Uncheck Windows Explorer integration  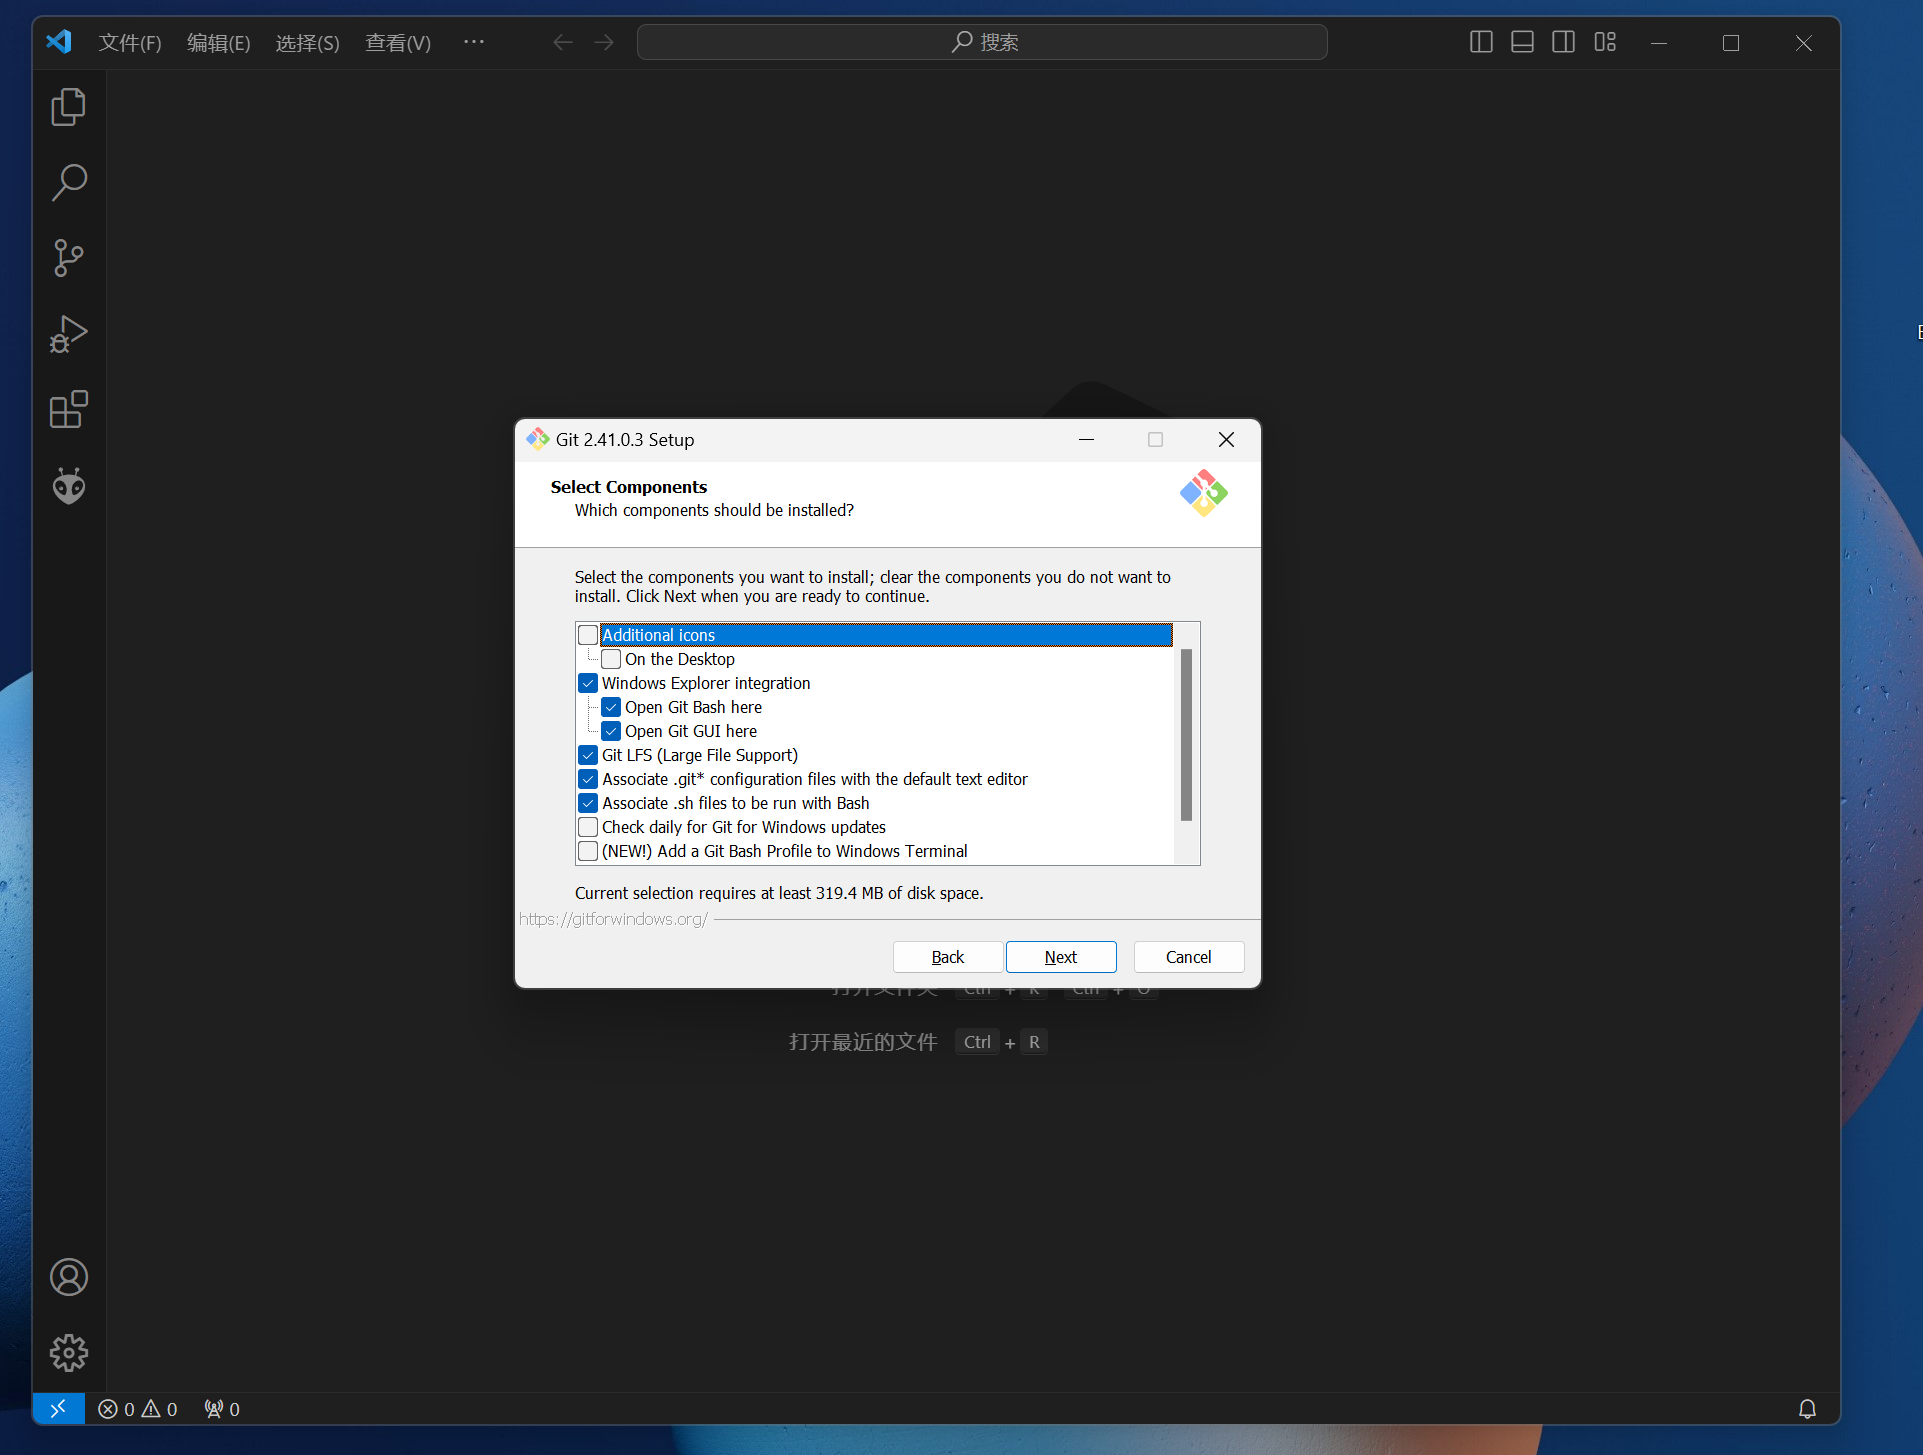(x=588, y=683)
